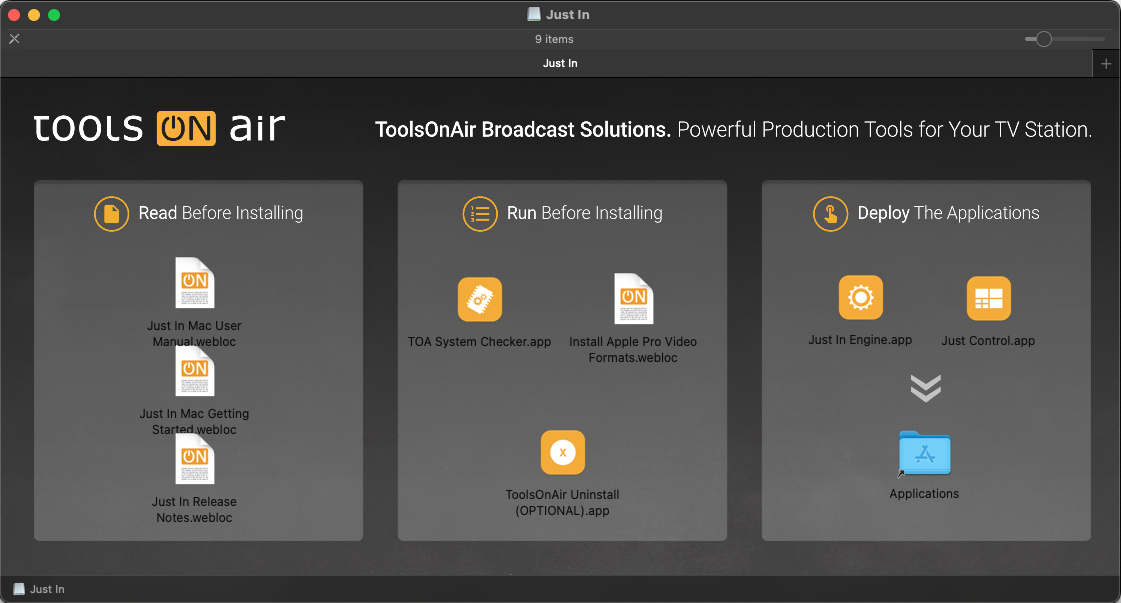Close the tab using the X button
This screenshot has height=603, width=1121.
14,39
